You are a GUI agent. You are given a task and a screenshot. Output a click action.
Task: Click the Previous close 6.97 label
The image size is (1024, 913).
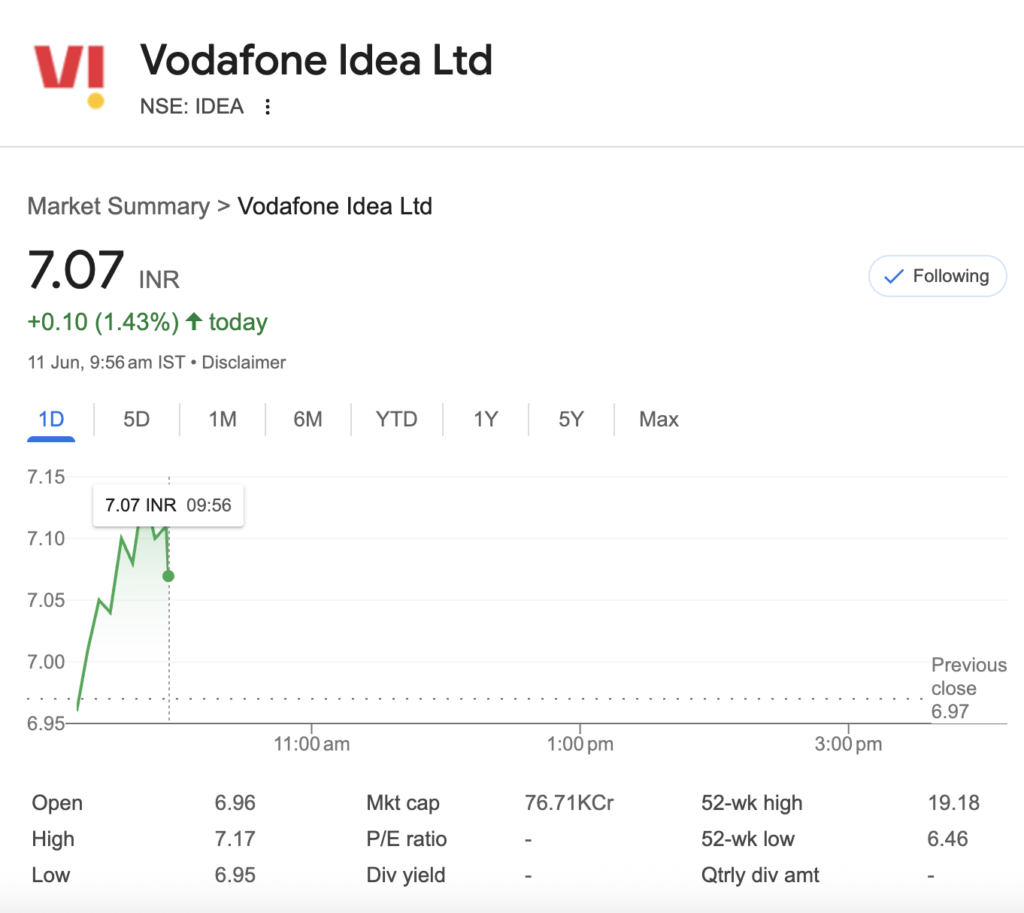[x=968, y=688]
